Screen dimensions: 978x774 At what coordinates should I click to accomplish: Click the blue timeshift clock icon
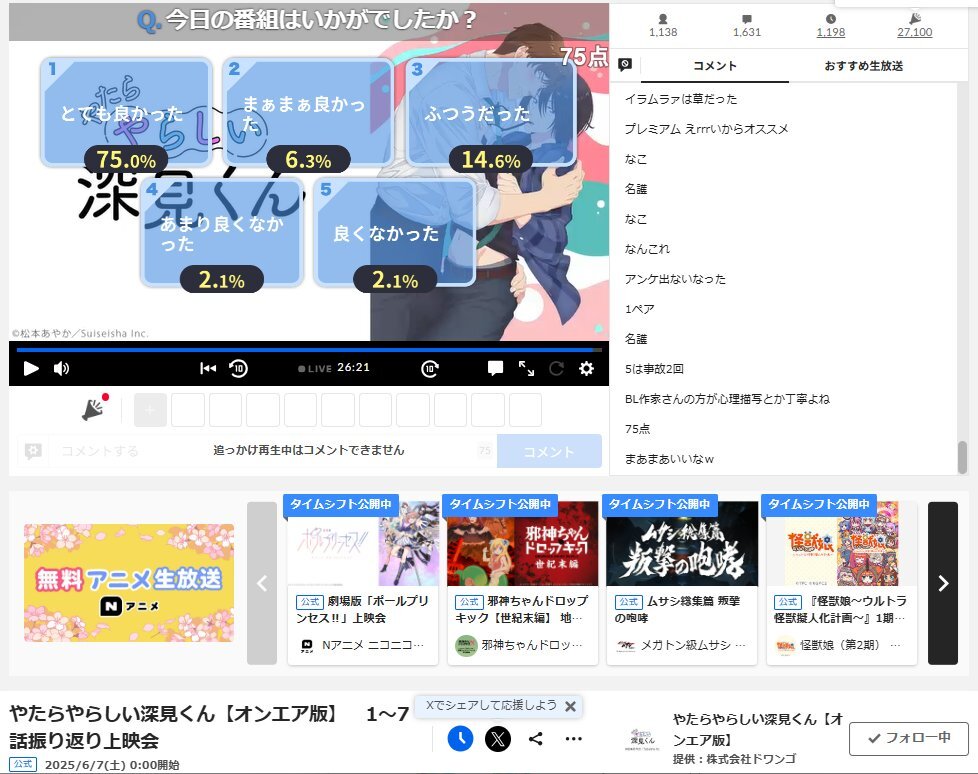coord(460,739)
